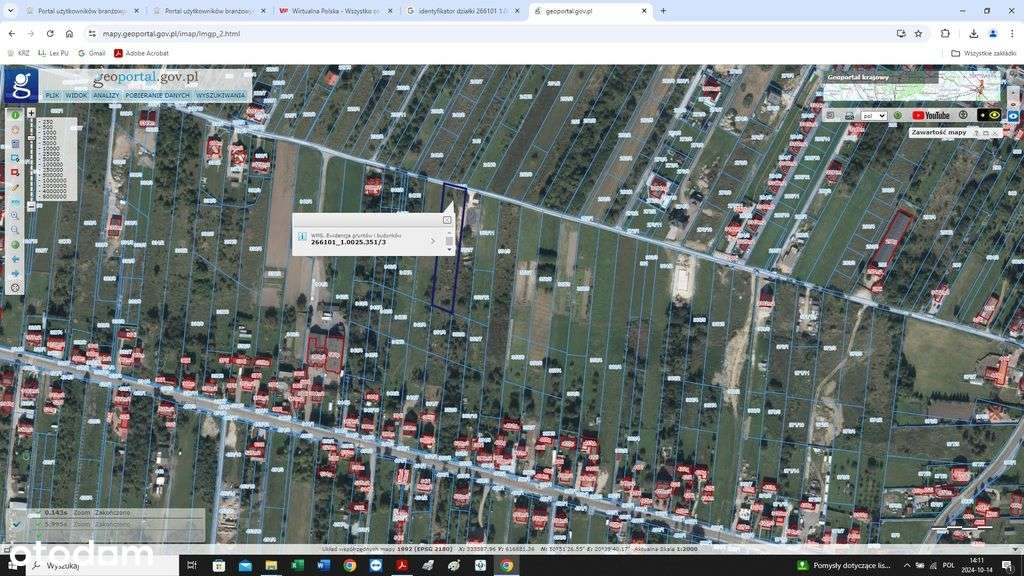
Task: Activate the magnifier zoom-out tool
Action: click(15, 229)
